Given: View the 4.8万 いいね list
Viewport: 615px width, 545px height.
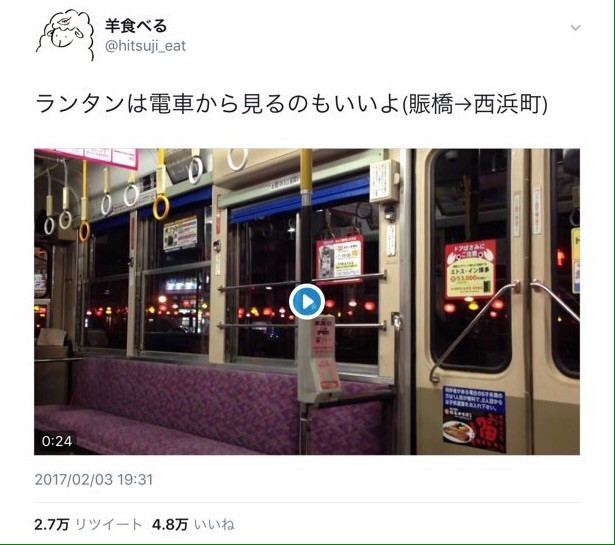Looking at the screenshot, I should click(x=193, y=524).
